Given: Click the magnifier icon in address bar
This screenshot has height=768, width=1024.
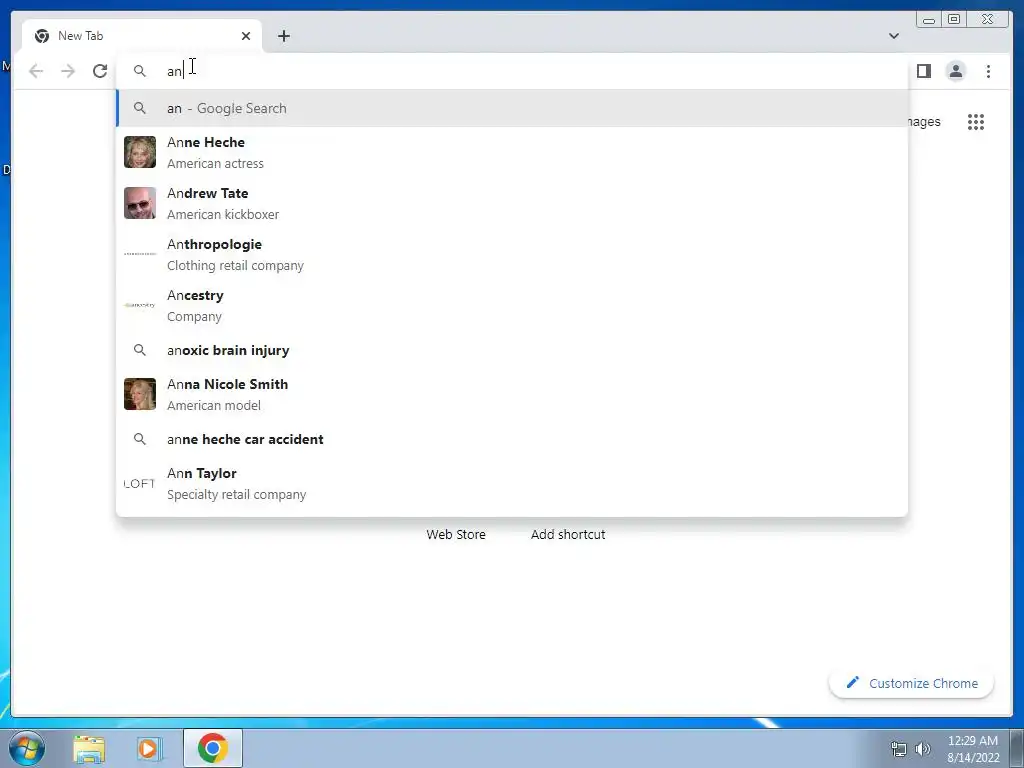Looking at the screenshot, I should click(x=140, y=71).
